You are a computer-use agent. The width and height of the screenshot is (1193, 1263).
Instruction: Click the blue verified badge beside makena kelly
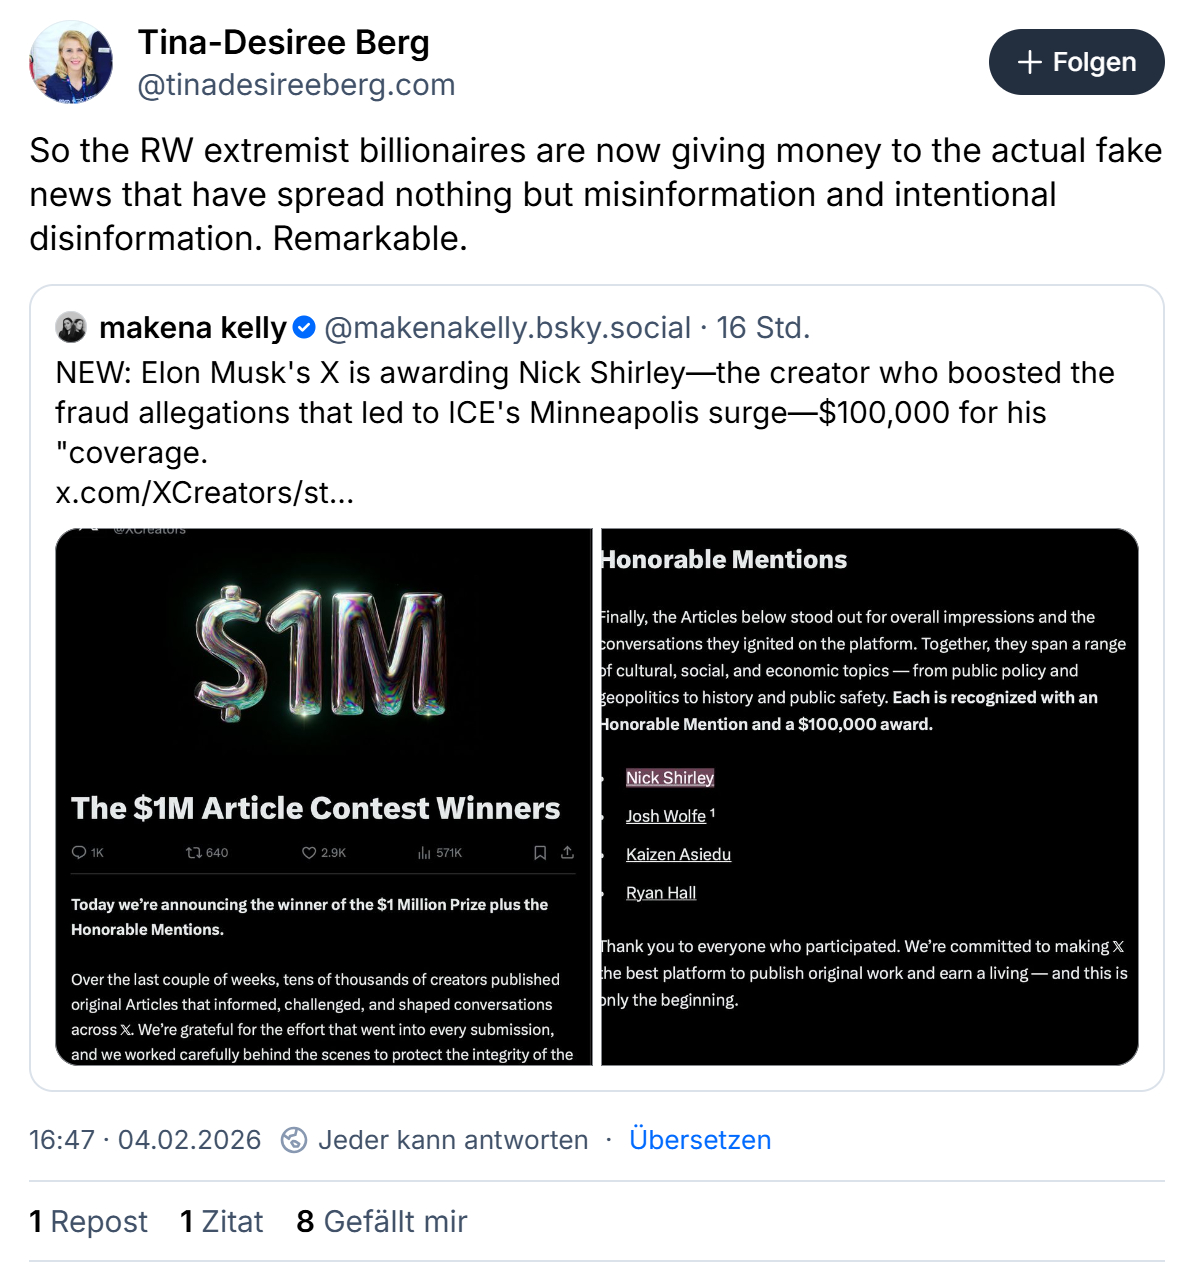305,327
